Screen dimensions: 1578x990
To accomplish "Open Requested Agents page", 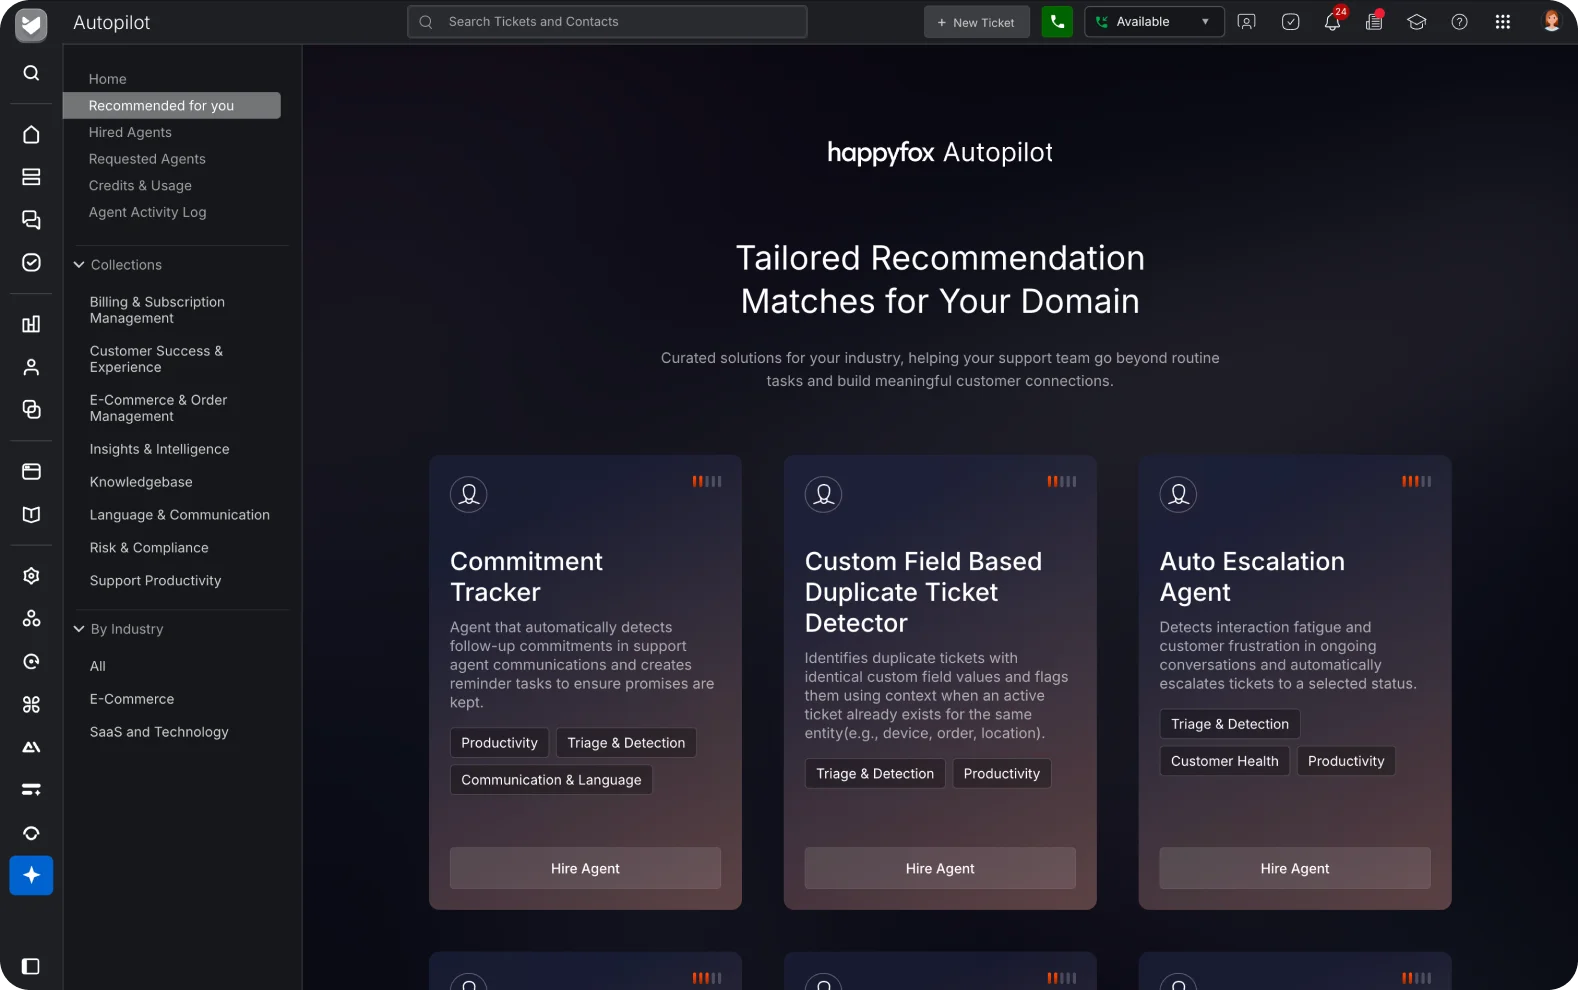I will pyautogui.click(x=147, y=159).
